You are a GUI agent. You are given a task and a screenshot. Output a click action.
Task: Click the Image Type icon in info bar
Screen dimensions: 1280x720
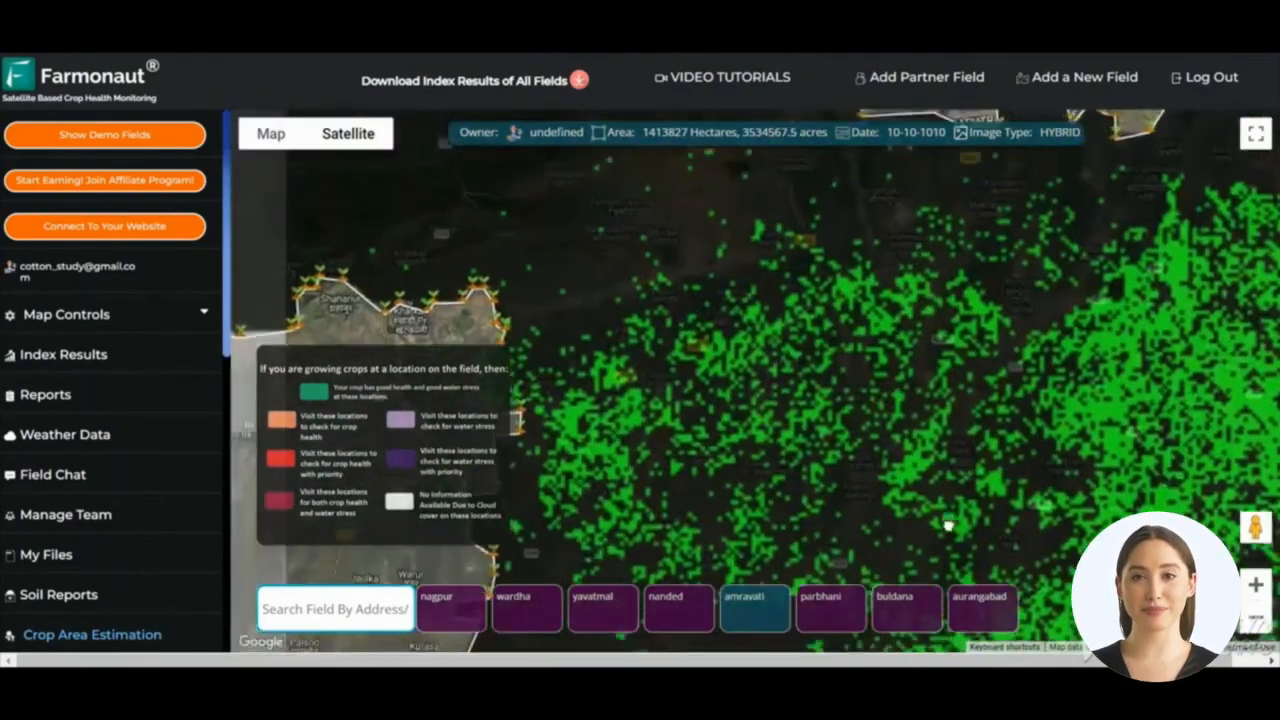point(960,132)
